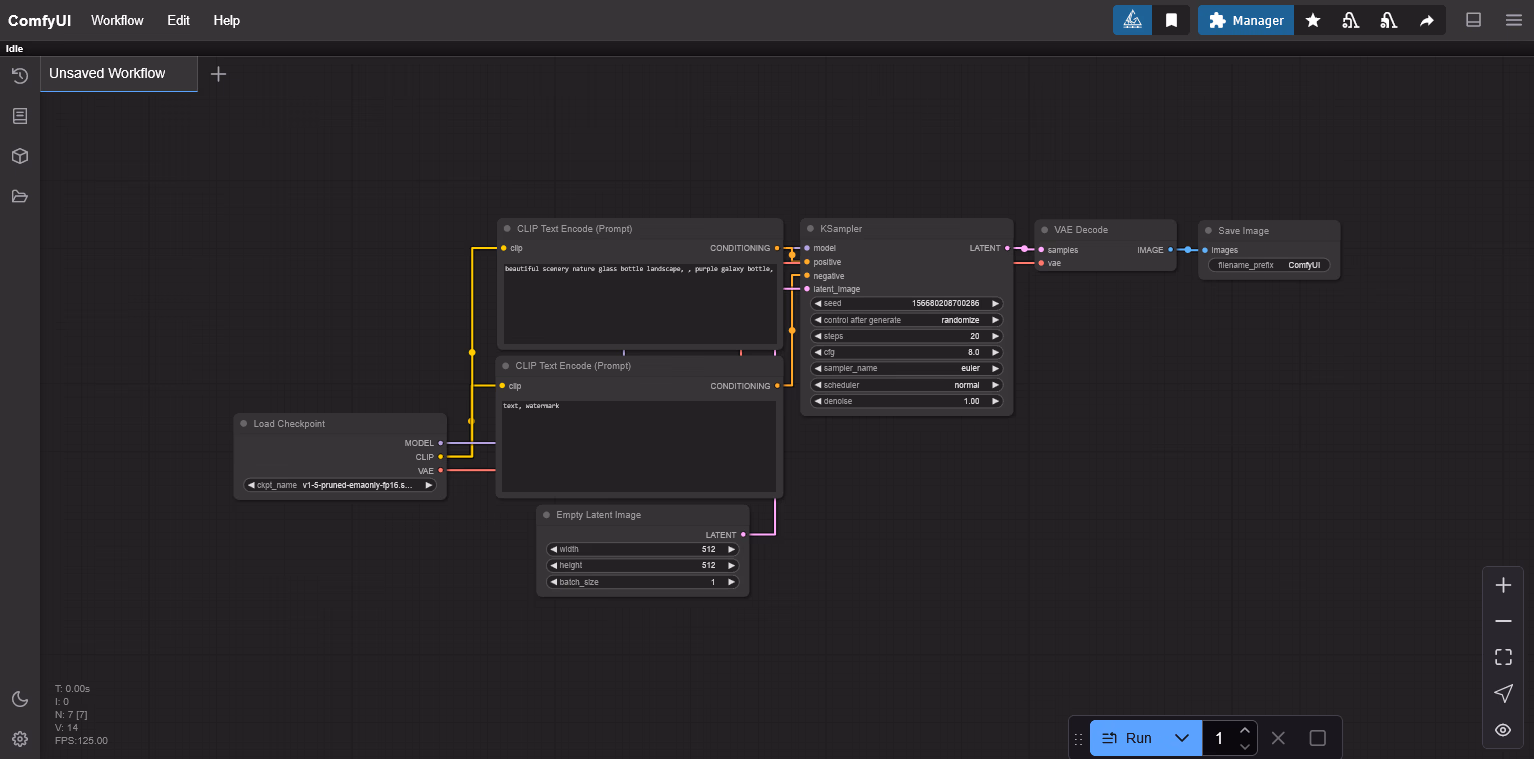Switch to the Unsaved Workflow tab

(x=107, y=73)
